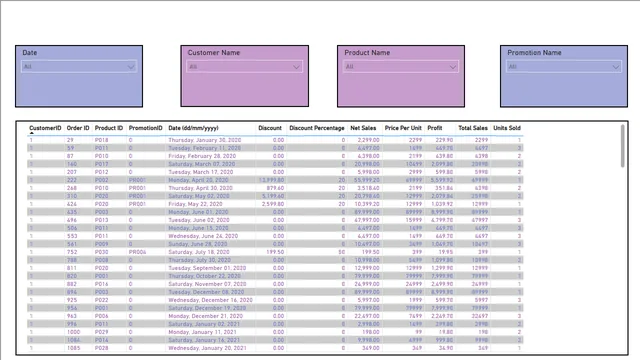Sort by the Order ID column header
This screenshot has height=360, width=640.
(78, 128)
